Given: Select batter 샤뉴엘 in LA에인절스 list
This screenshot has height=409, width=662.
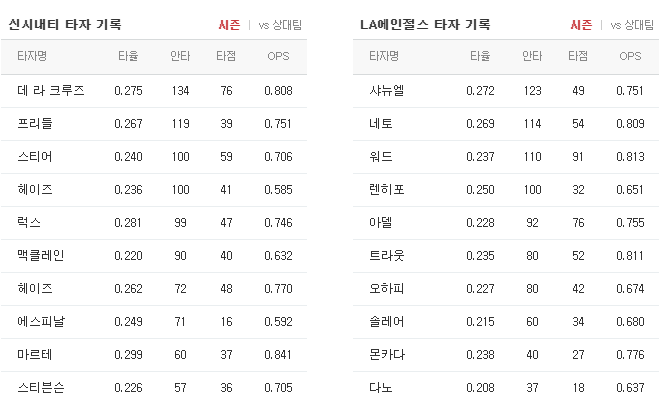Looking at the screenshot, I should (387, 91).
